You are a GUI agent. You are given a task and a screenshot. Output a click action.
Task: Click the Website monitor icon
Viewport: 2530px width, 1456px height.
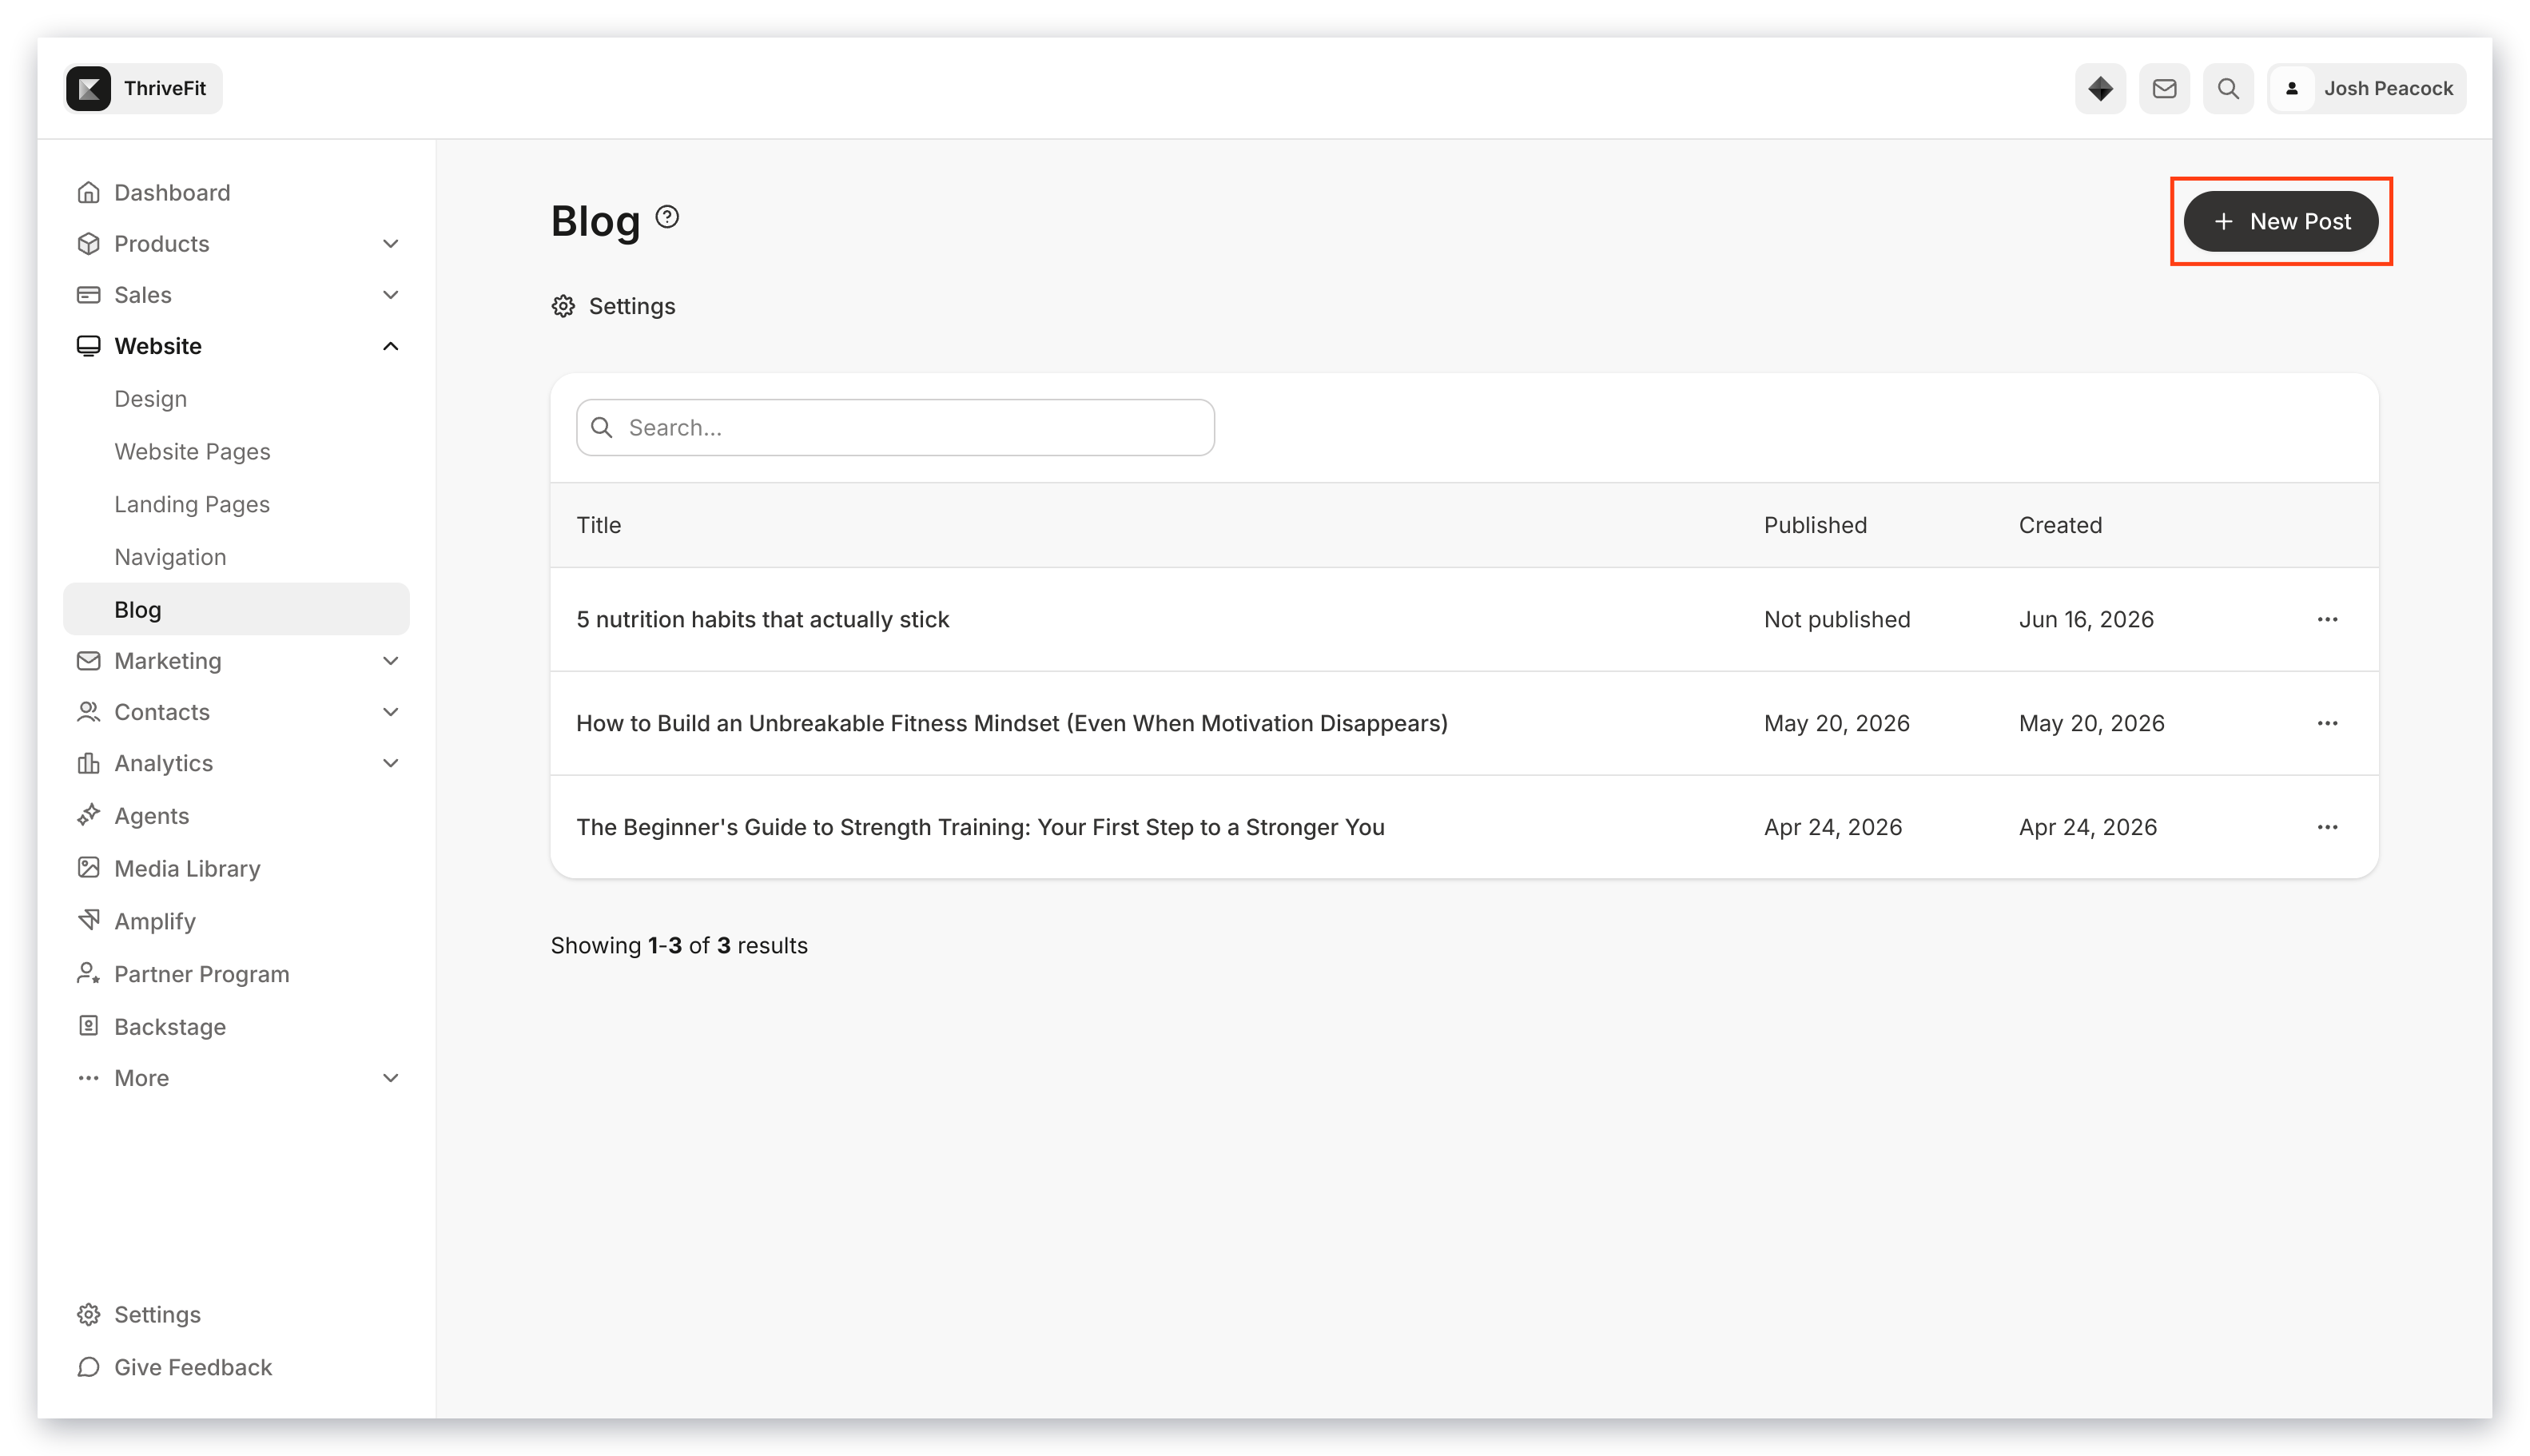pos(88,345)
